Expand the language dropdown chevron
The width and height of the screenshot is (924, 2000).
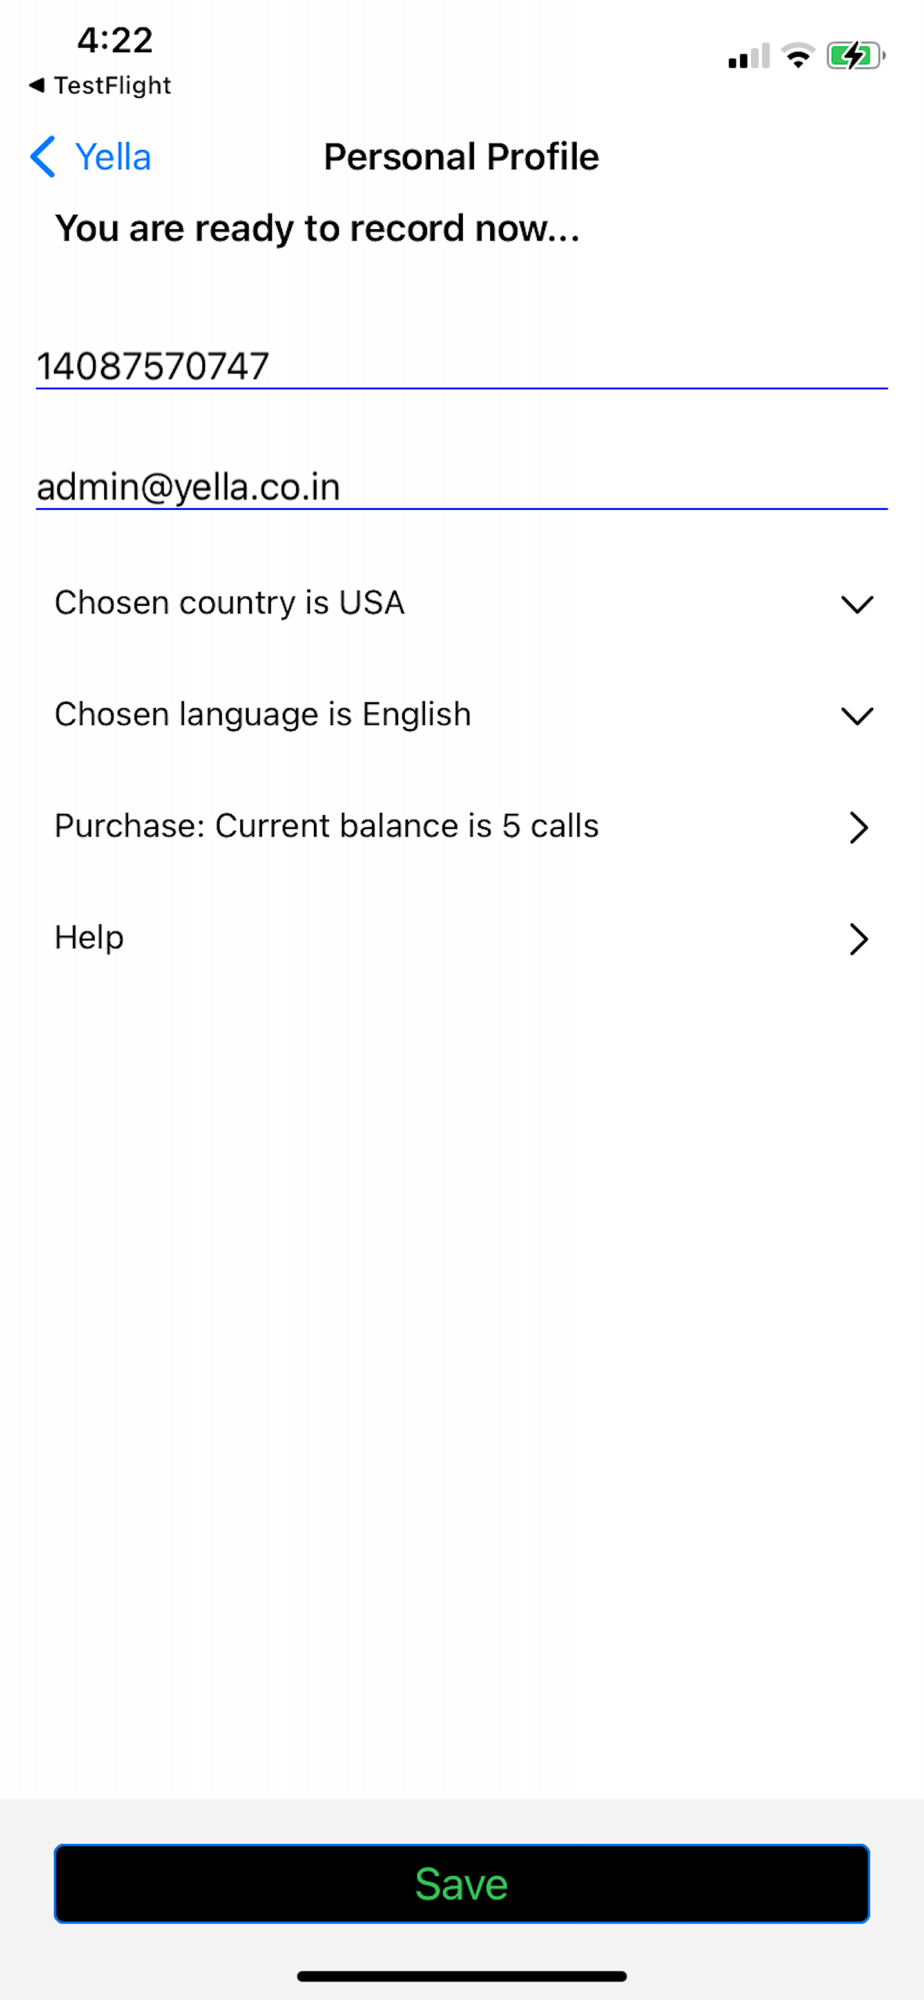[857, 716]
